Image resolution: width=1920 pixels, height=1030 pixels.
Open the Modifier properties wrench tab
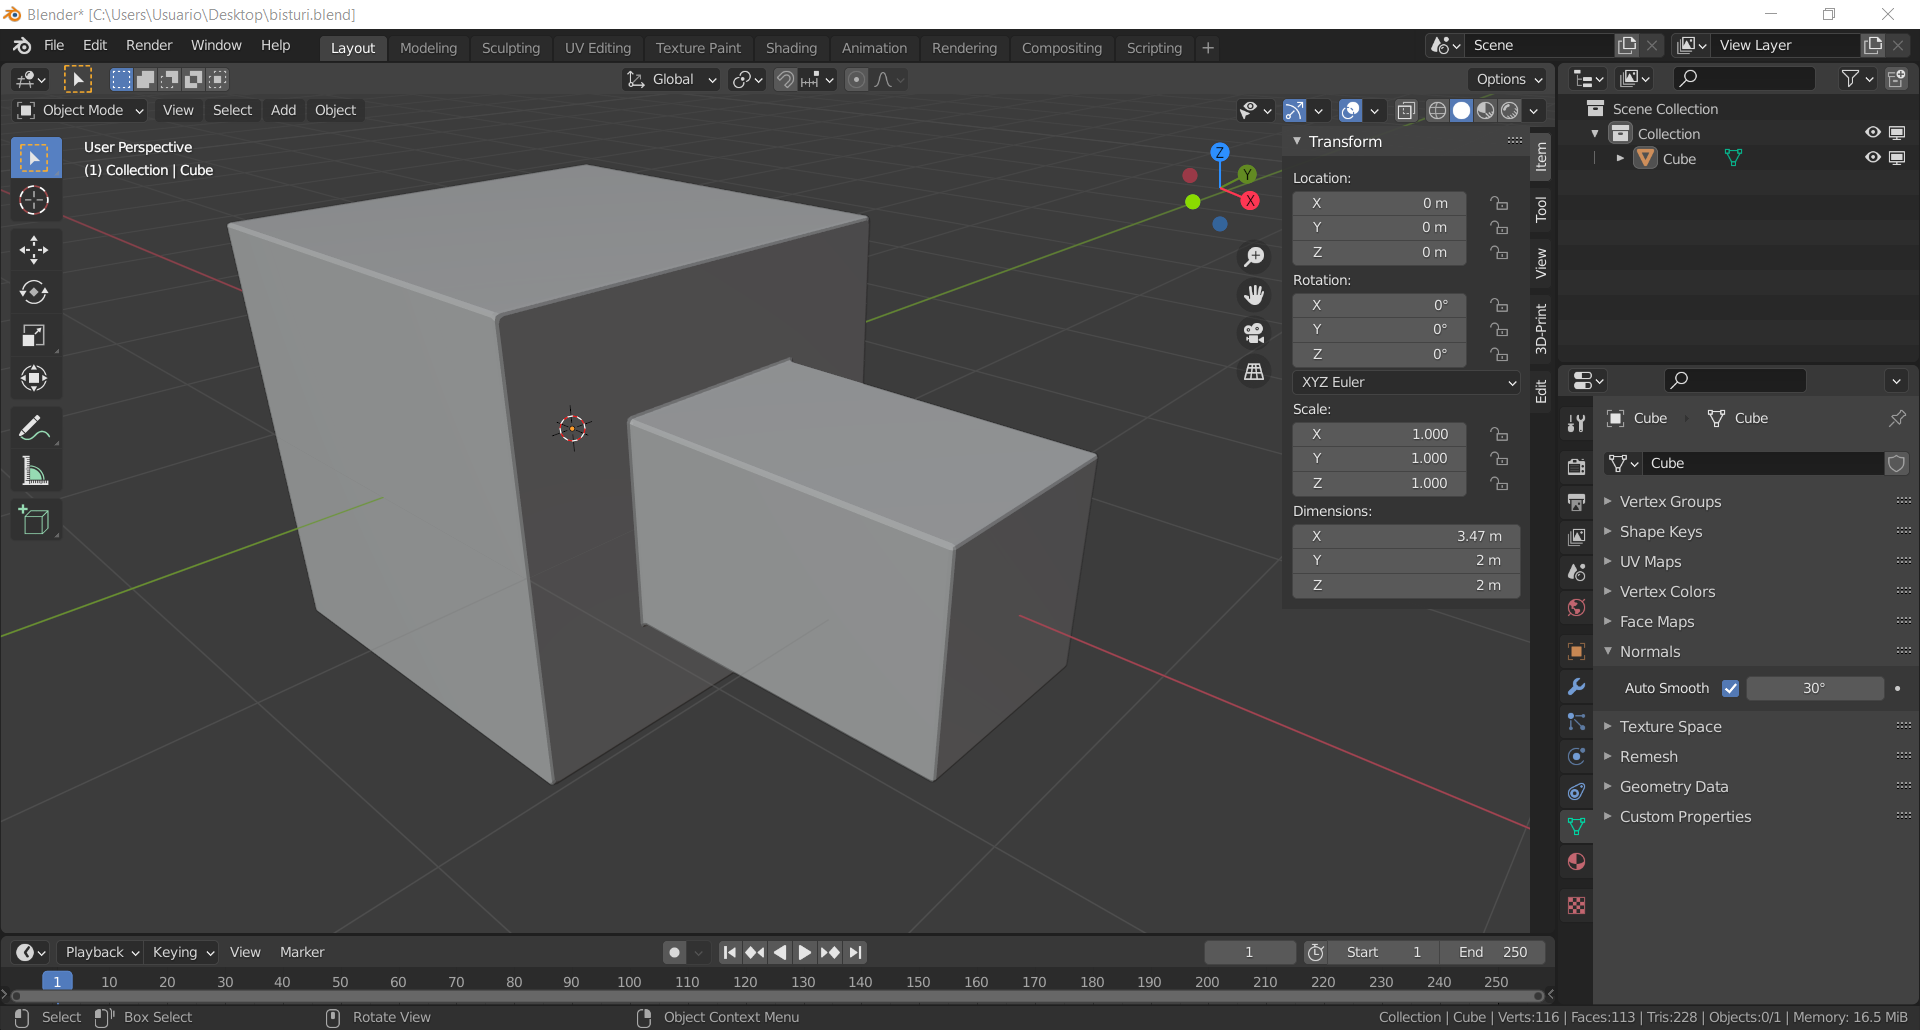point(1576,687)
